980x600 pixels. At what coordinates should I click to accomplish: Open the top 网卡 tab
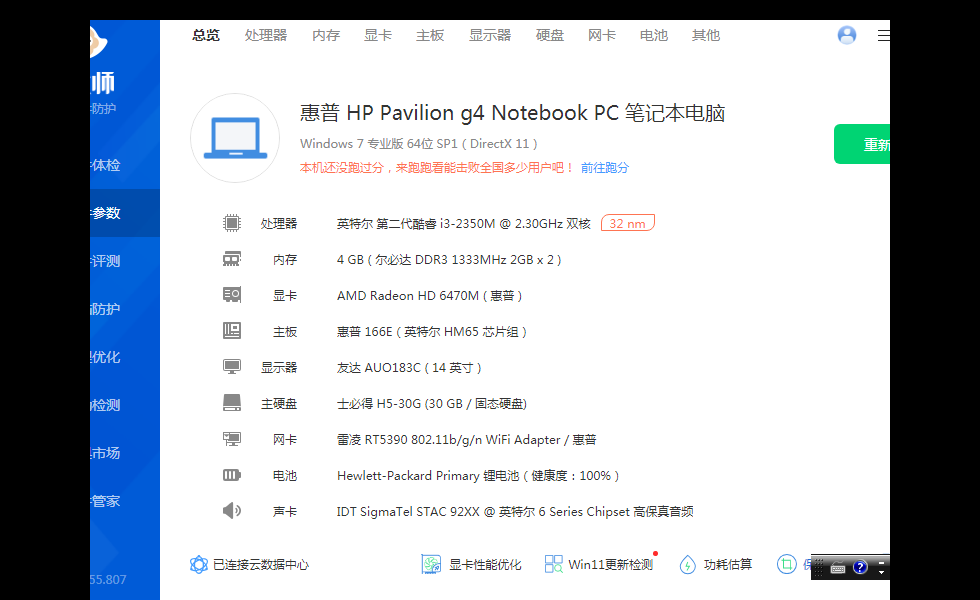click(601, 36)
